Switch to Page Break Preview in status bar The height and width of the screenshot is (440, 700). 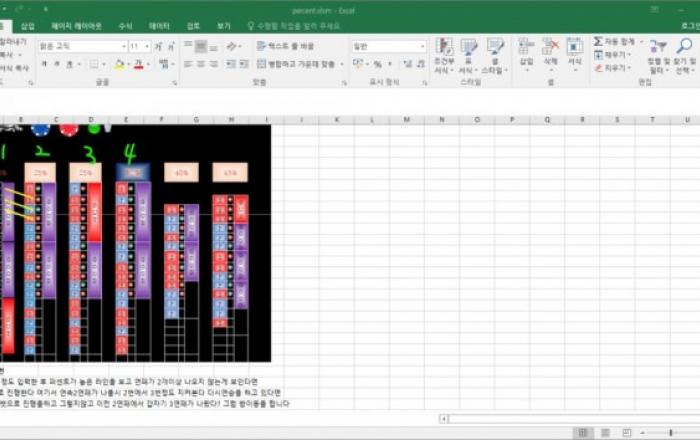627,432
